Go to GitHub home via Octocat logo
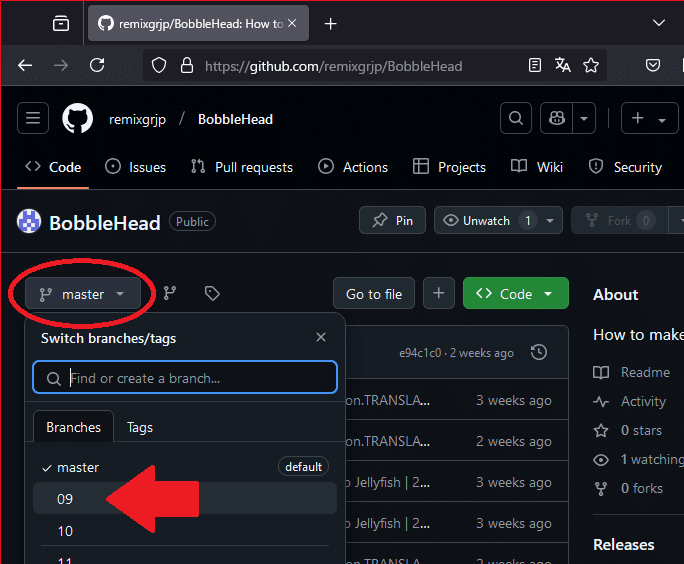 click(78, 118)
